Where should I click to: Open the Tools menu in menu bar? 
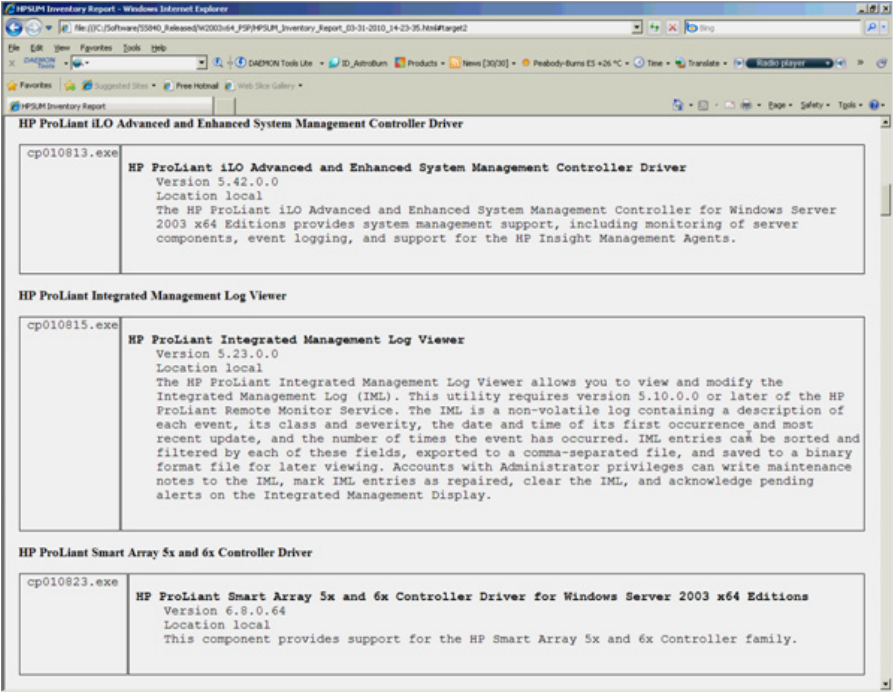pos(131,47)
